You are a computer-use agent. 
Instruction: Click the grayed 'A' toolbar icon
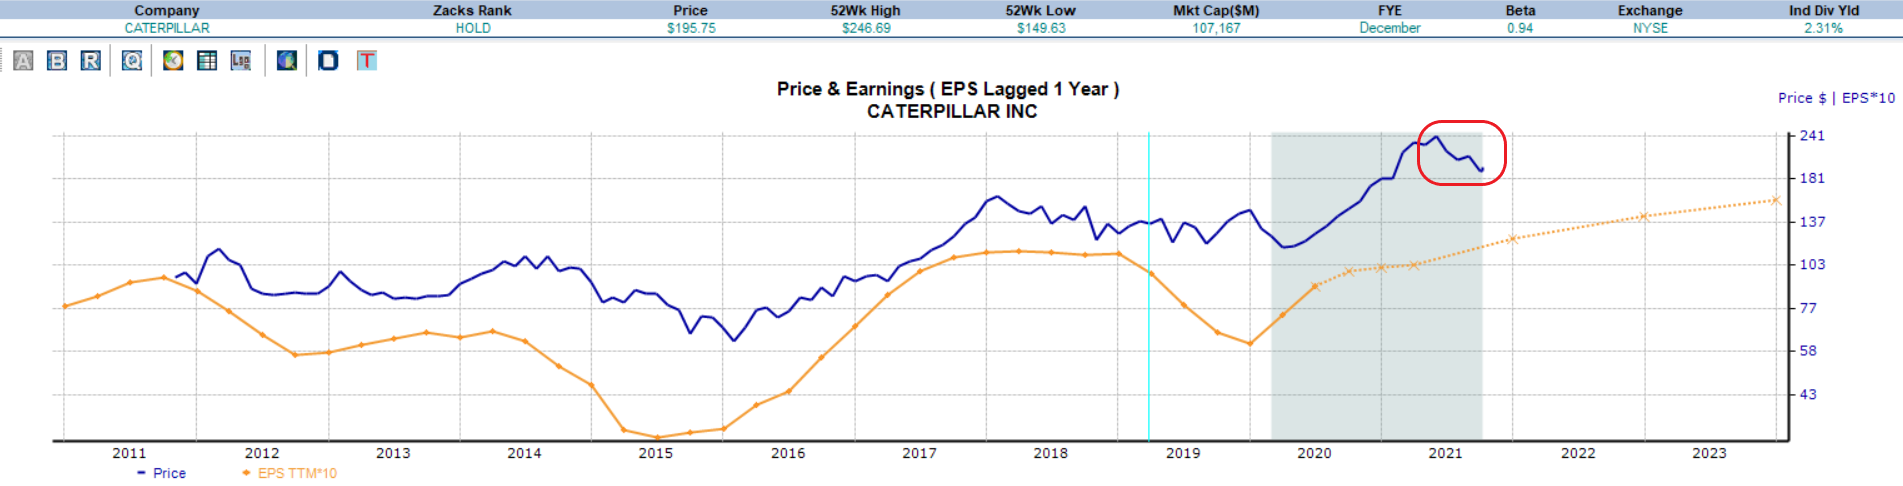tap(23, 61)
